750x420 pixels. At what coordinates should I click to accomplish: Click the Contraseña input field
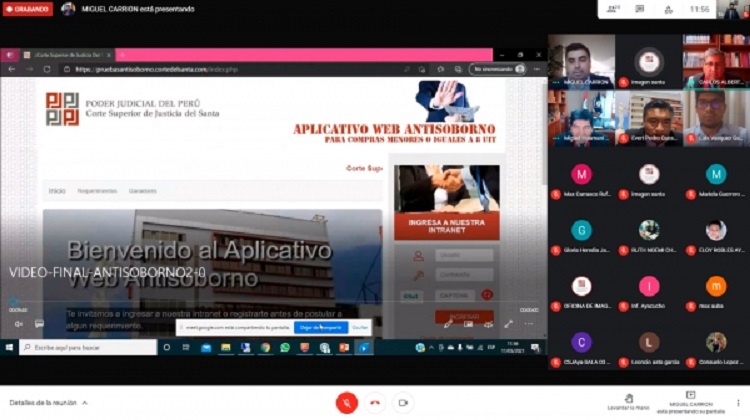[x=464, y=275]
